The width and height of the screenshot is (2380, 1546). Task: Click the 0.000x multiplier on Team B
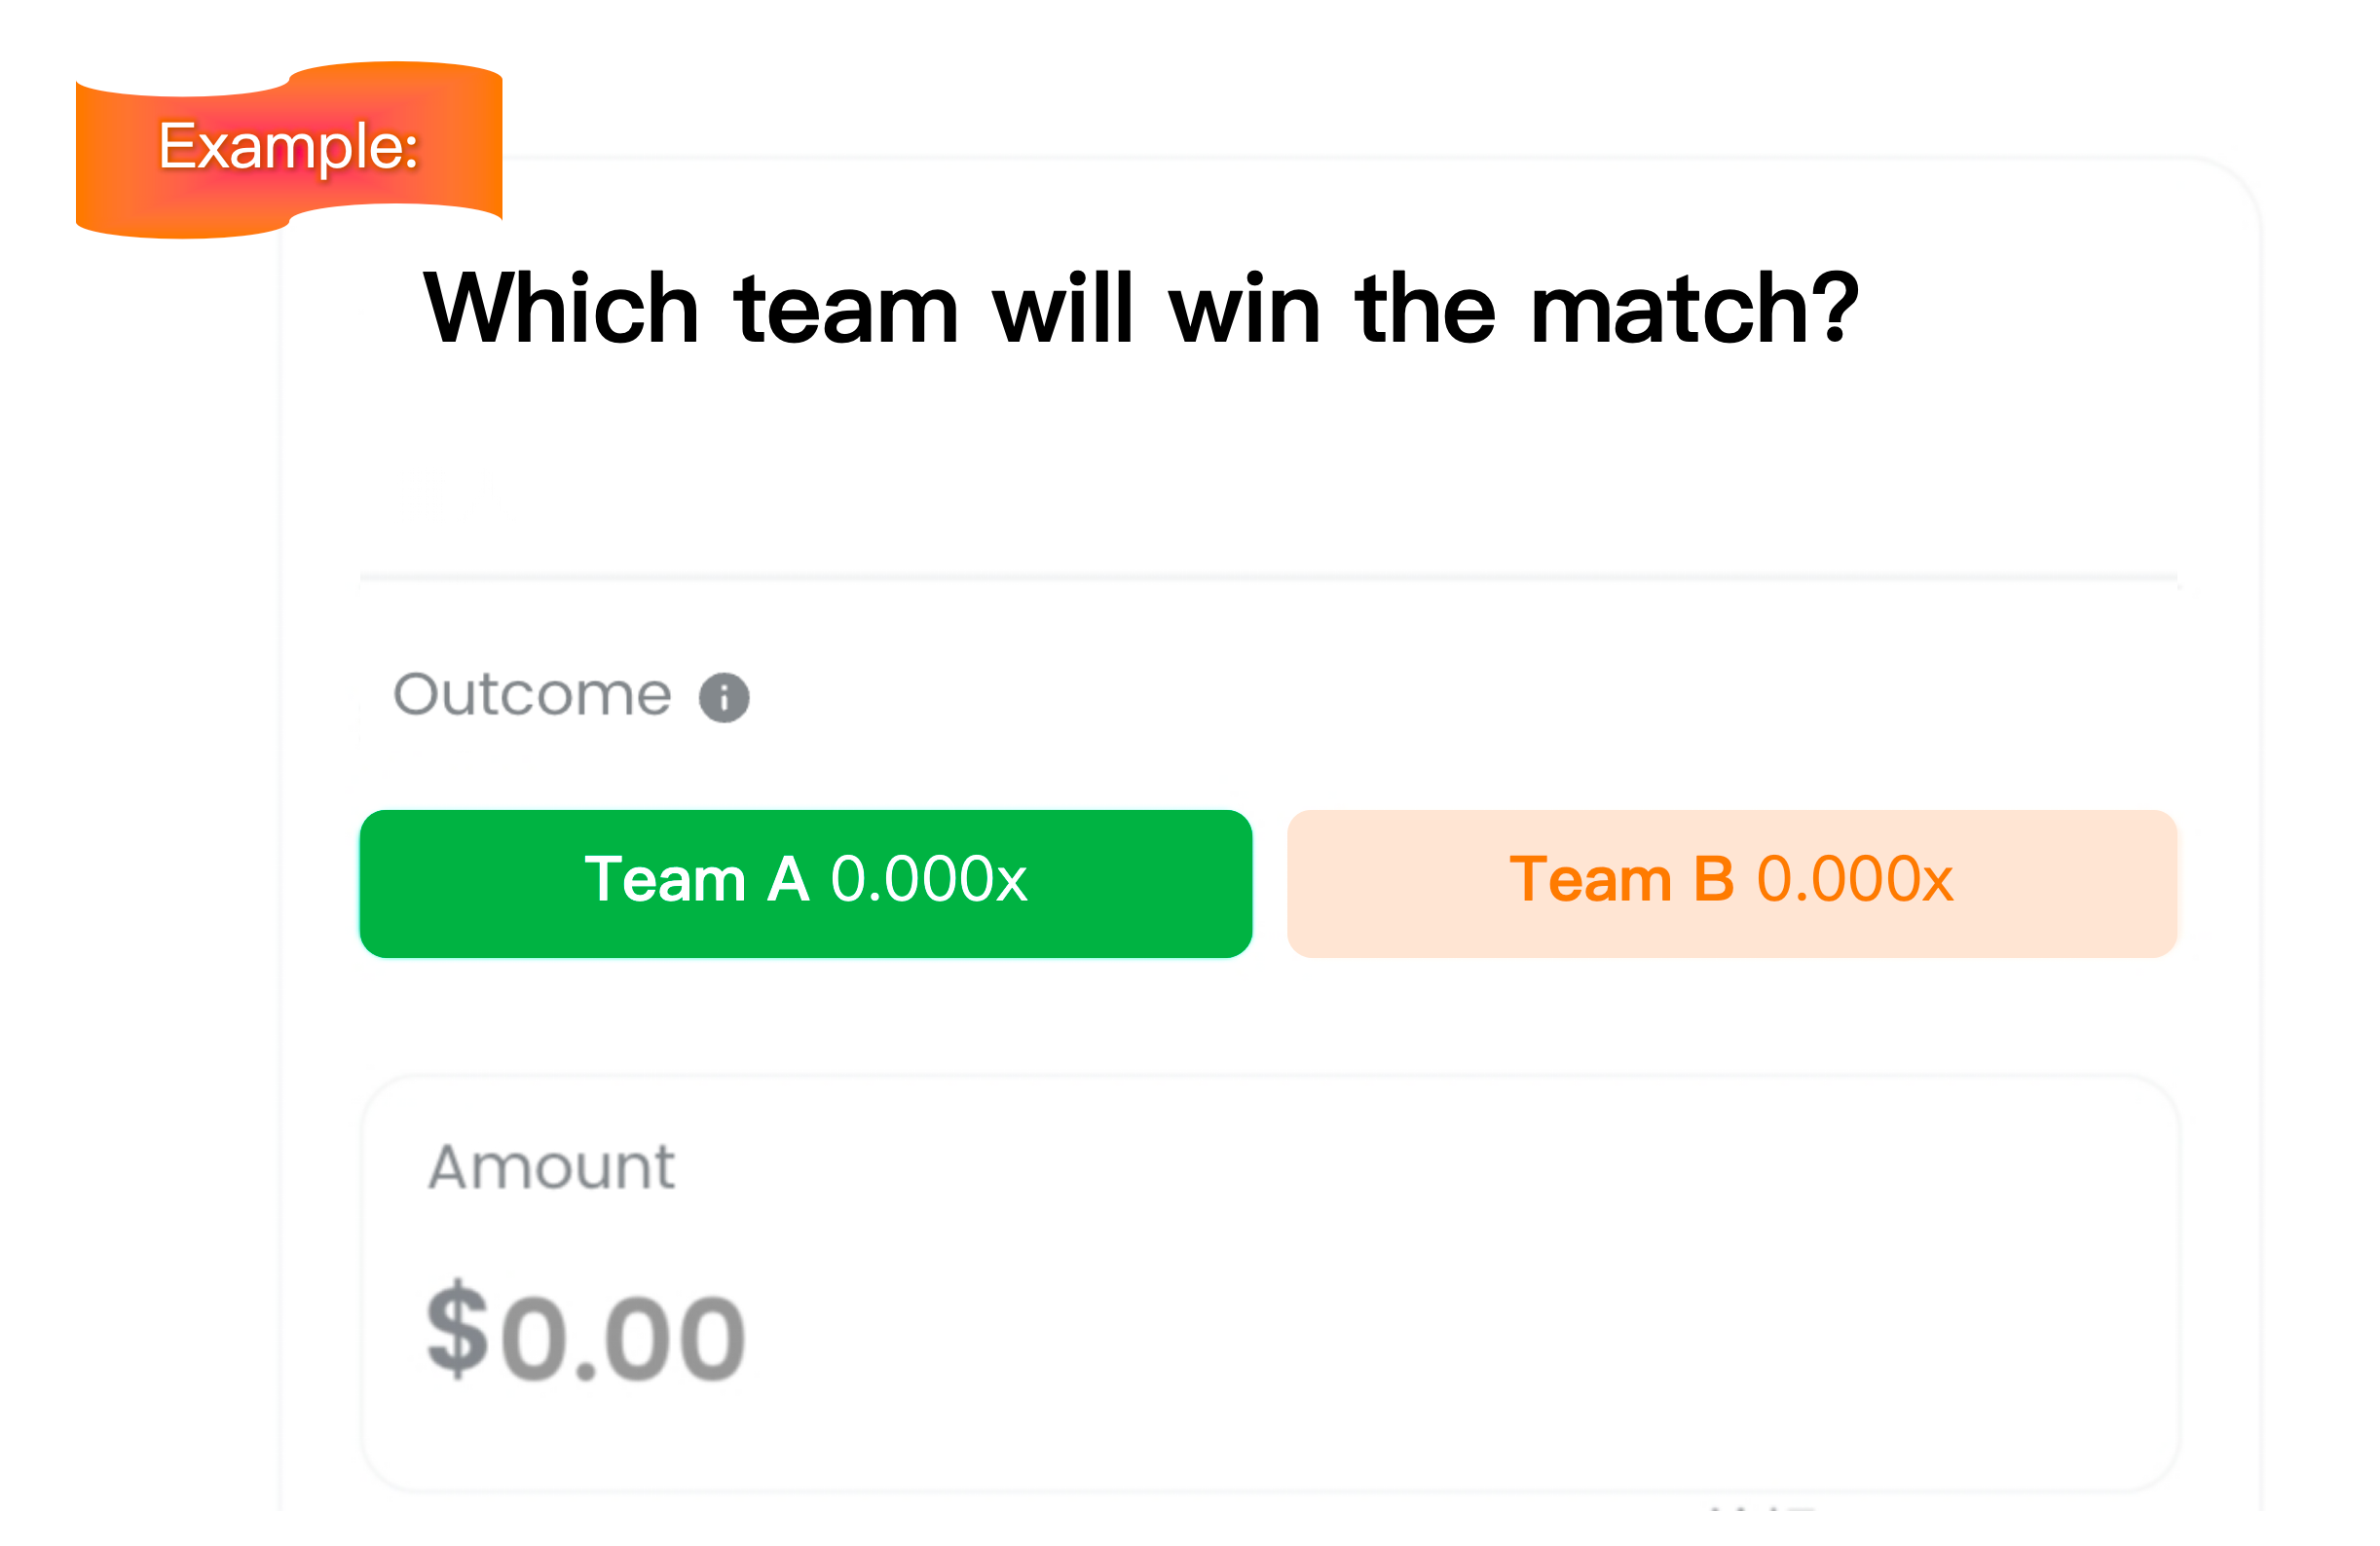1855,880
